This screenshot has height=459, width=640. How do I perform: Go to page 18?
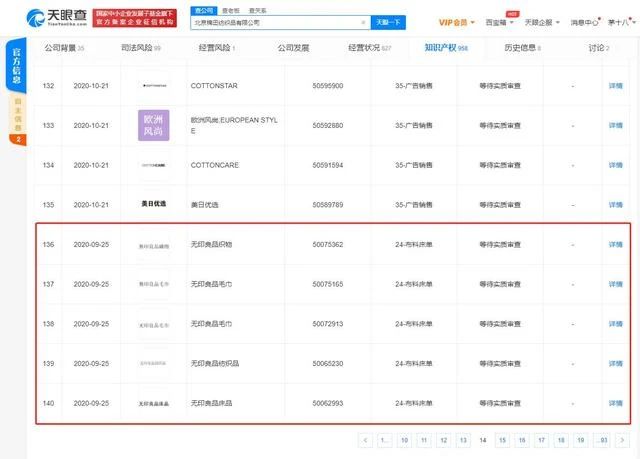[561, 440]
